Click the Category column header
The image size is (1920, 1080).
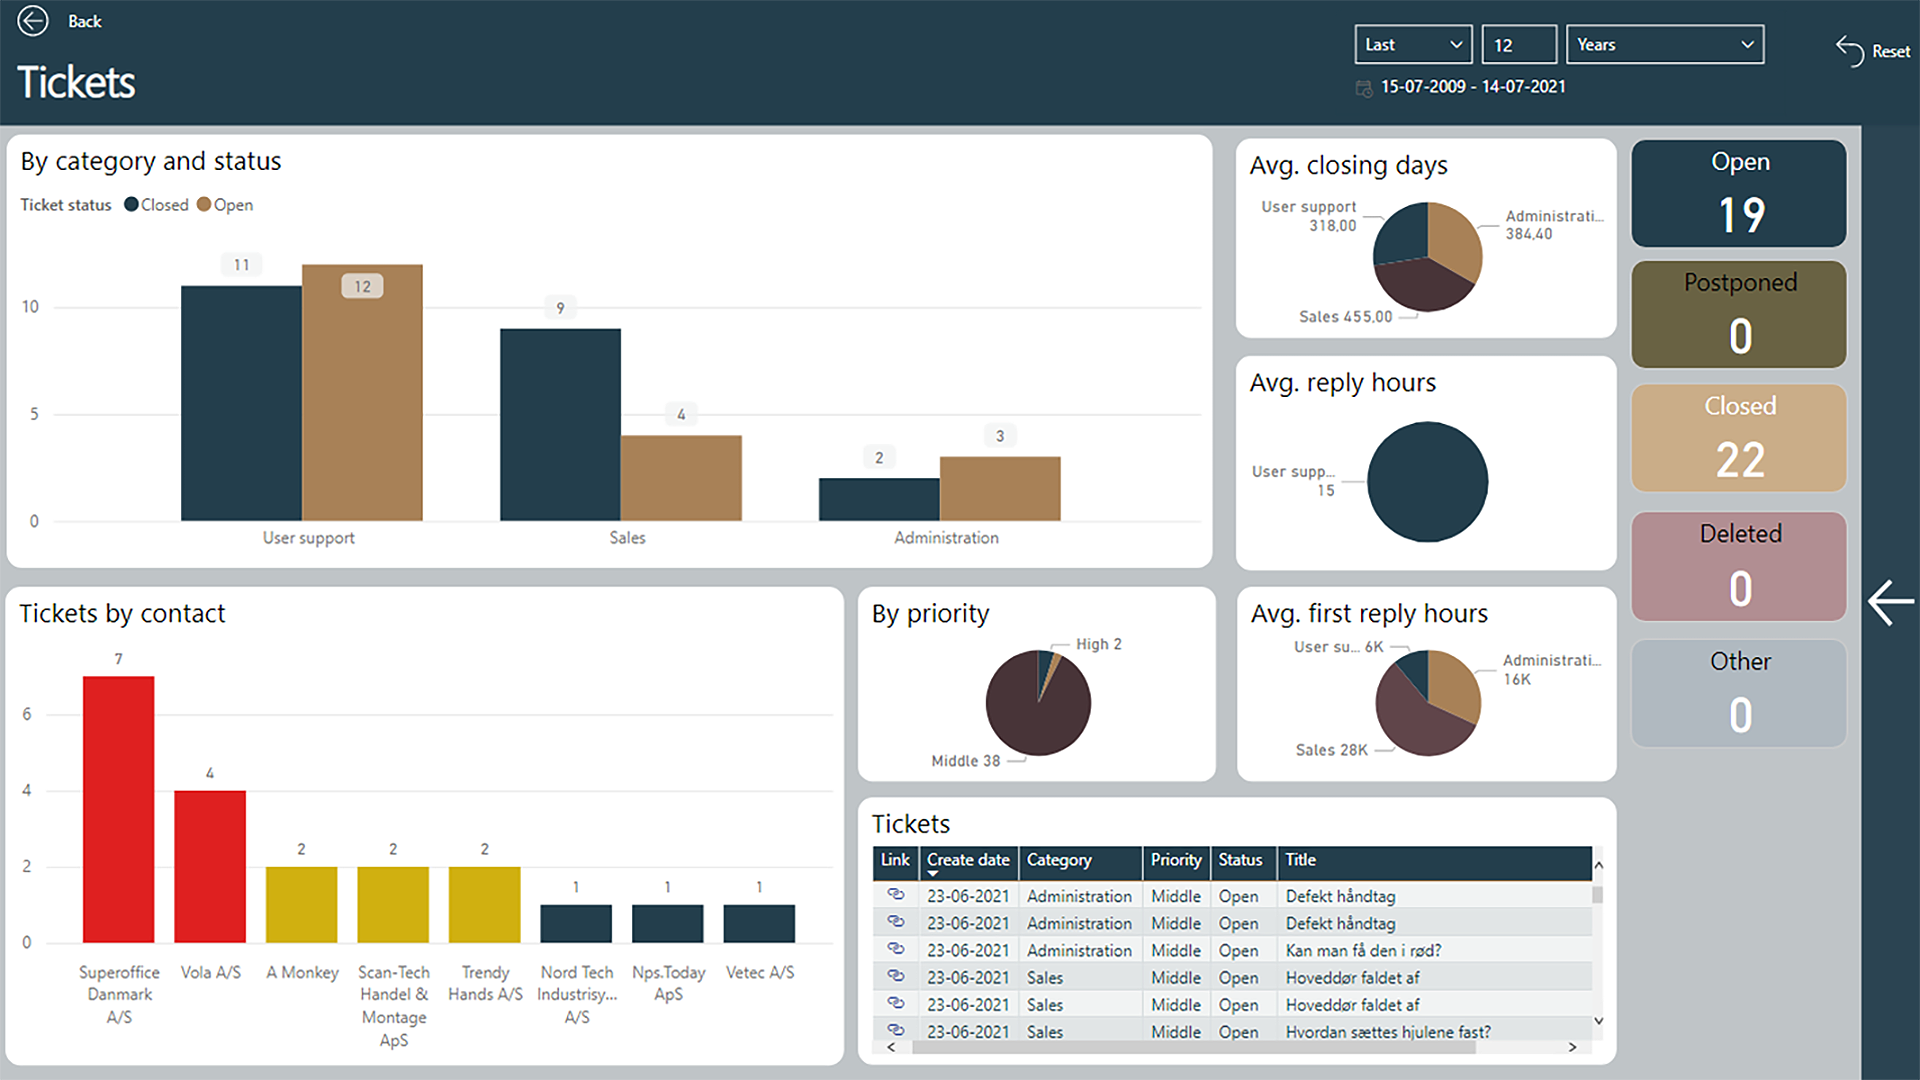[1059, 860]
